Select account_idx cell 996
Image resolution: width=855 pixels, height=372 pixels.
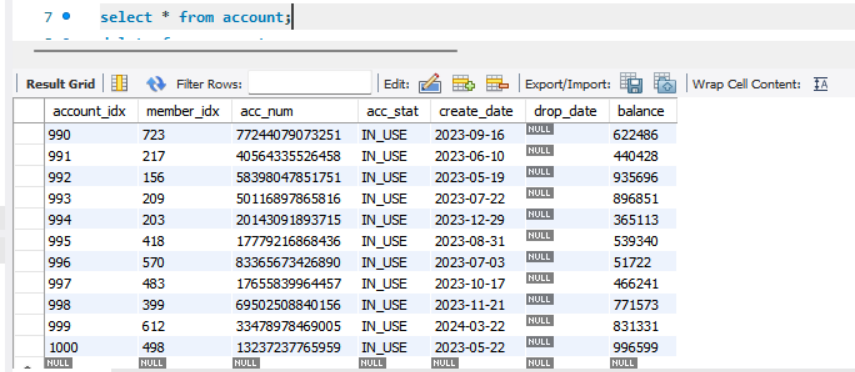click(91, 262)
